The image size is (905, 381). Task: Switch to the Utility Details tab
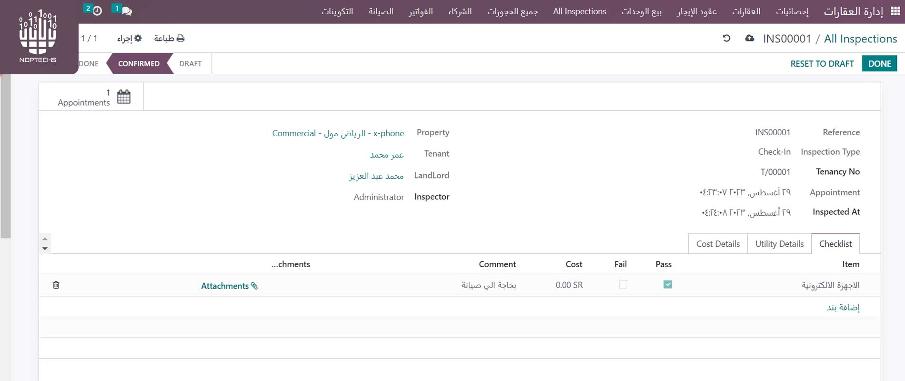click(x=779, y=244)
